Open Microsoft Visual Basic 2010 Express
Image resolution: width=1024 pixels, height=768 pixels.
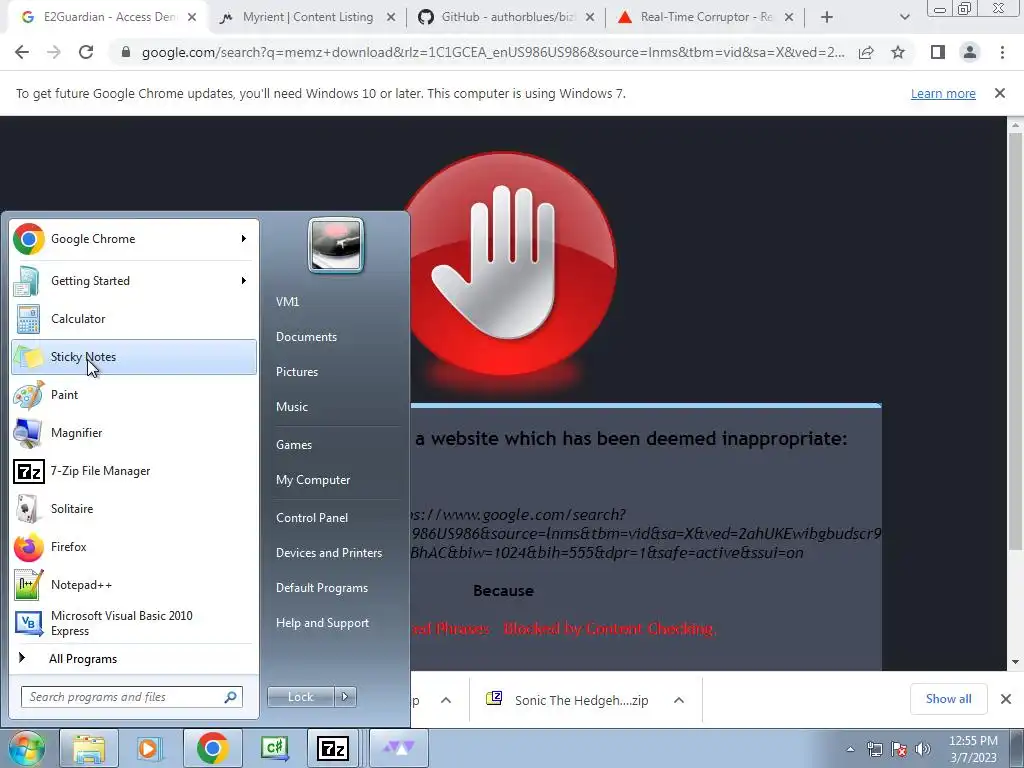pos(134,623)
